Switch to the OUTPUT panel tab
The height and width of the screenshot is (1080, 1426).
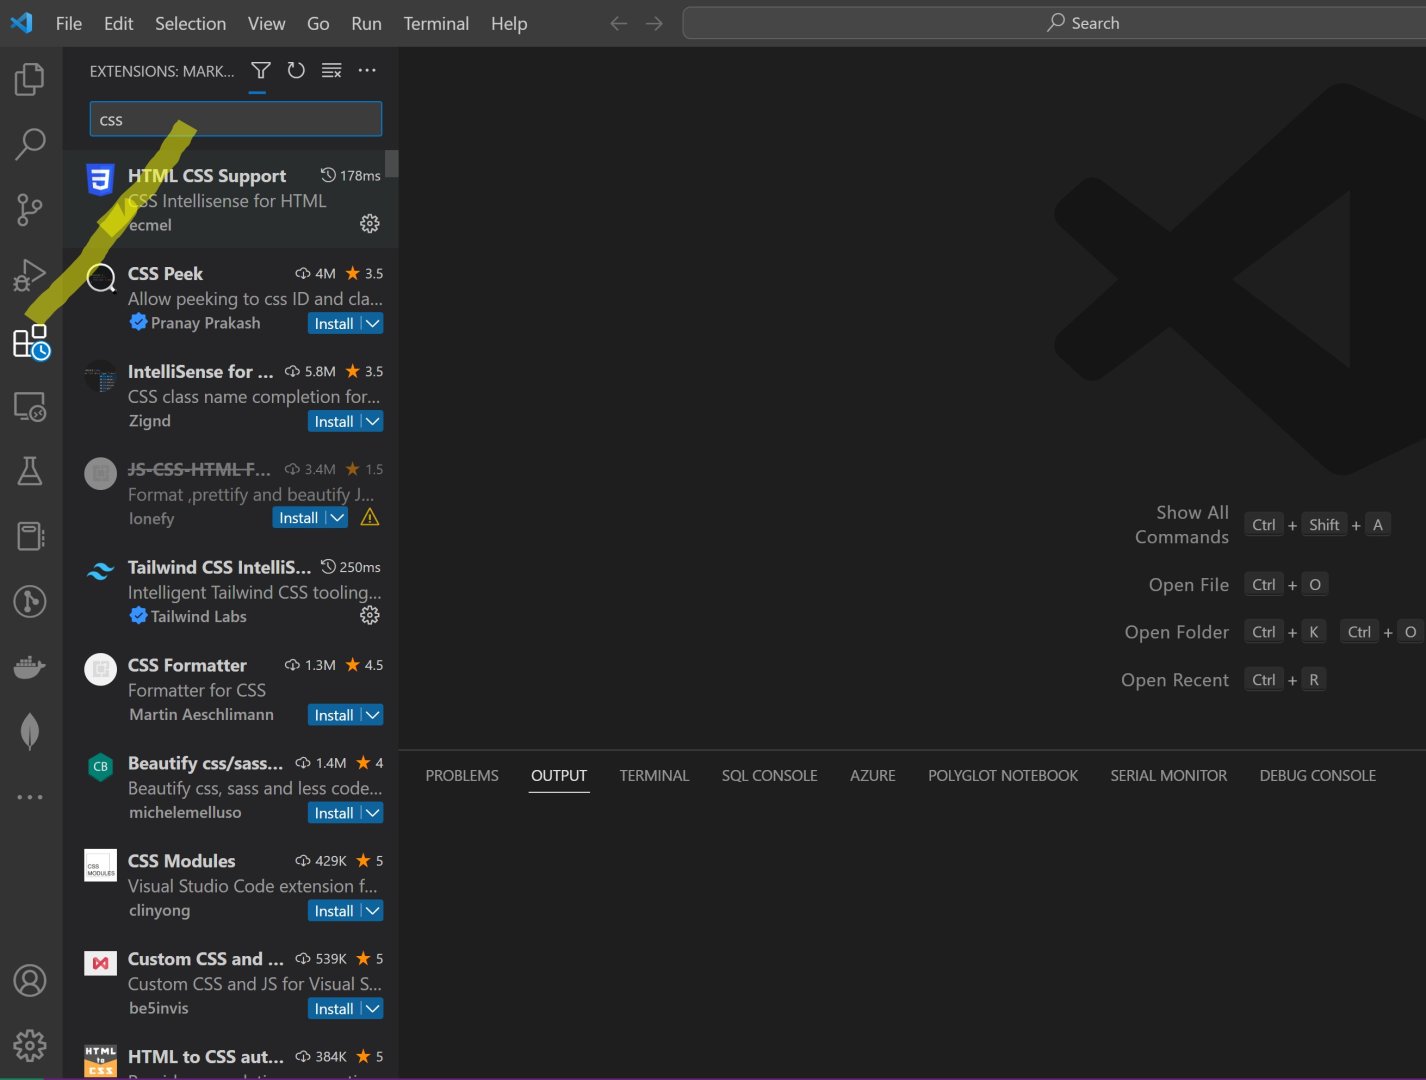pos(559,775)
